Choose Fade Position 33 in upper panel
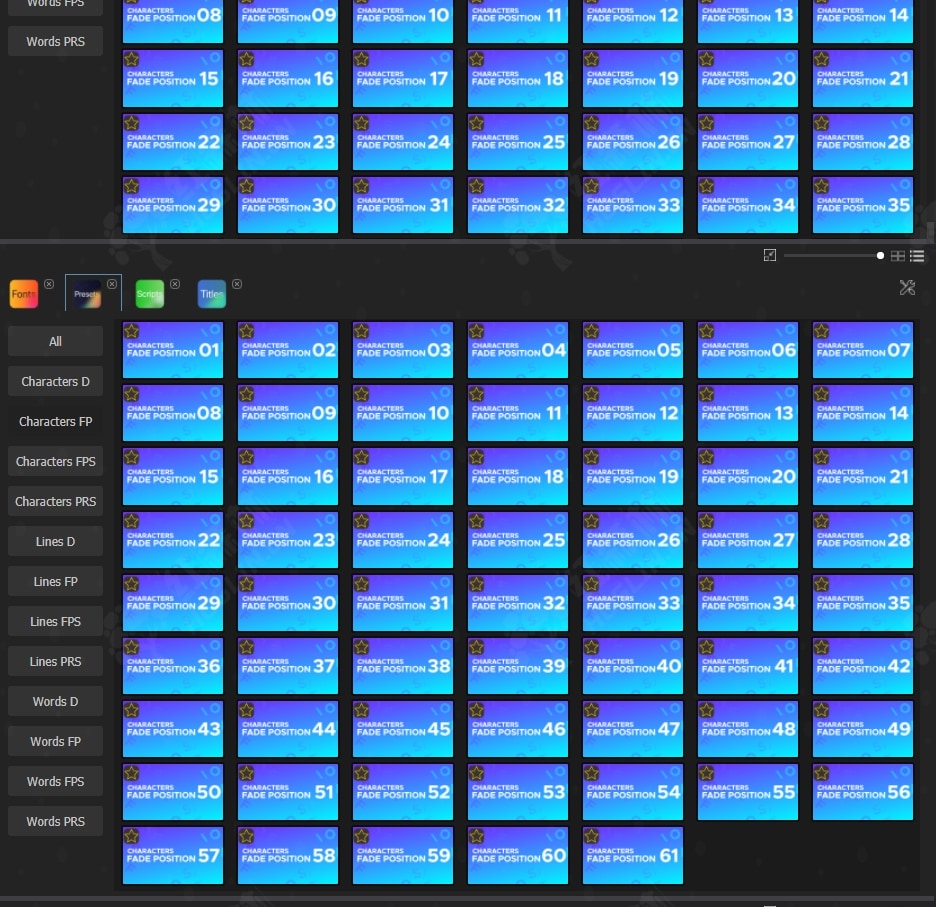Viewport: 936px width, 907px height. [633, 205]
